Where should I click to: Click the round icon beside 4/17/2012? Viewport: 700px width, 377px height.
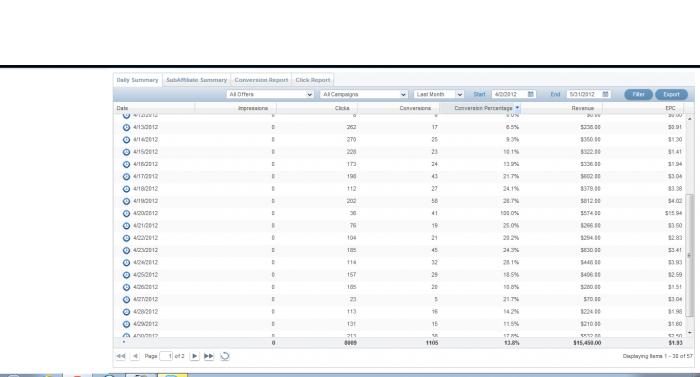(126, 176)
